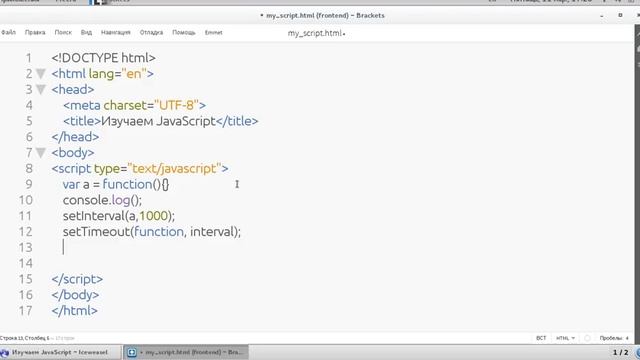640x360 pixels.
Task: Collapse the html tag fold on line 2
Action: tap(40, 74)
